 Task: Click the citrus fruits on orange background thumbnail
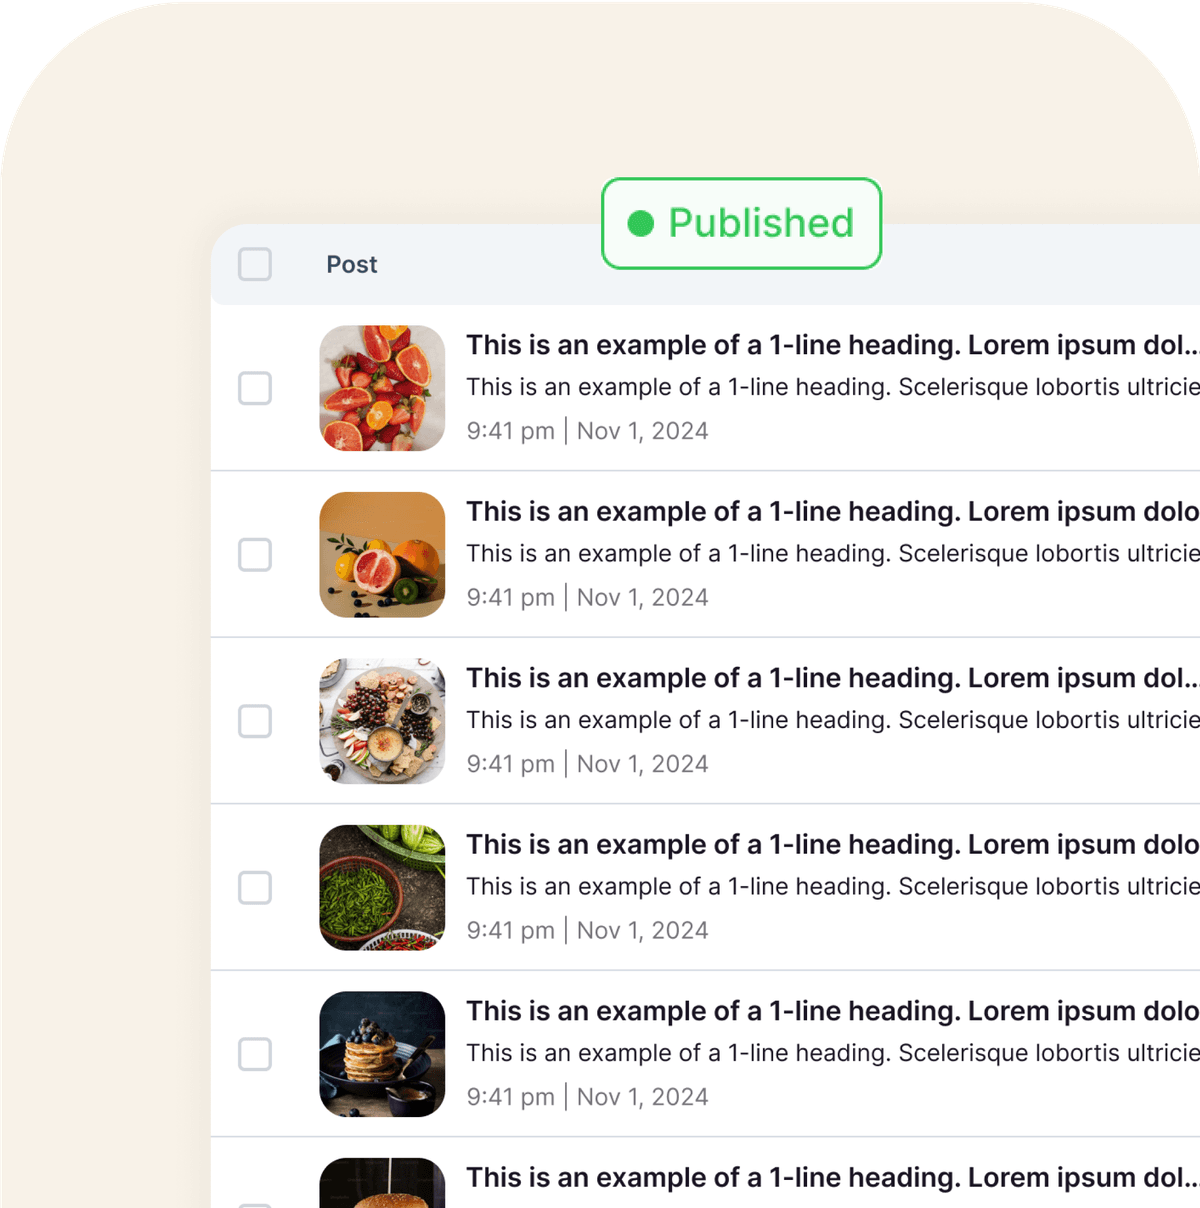[382, 554]
